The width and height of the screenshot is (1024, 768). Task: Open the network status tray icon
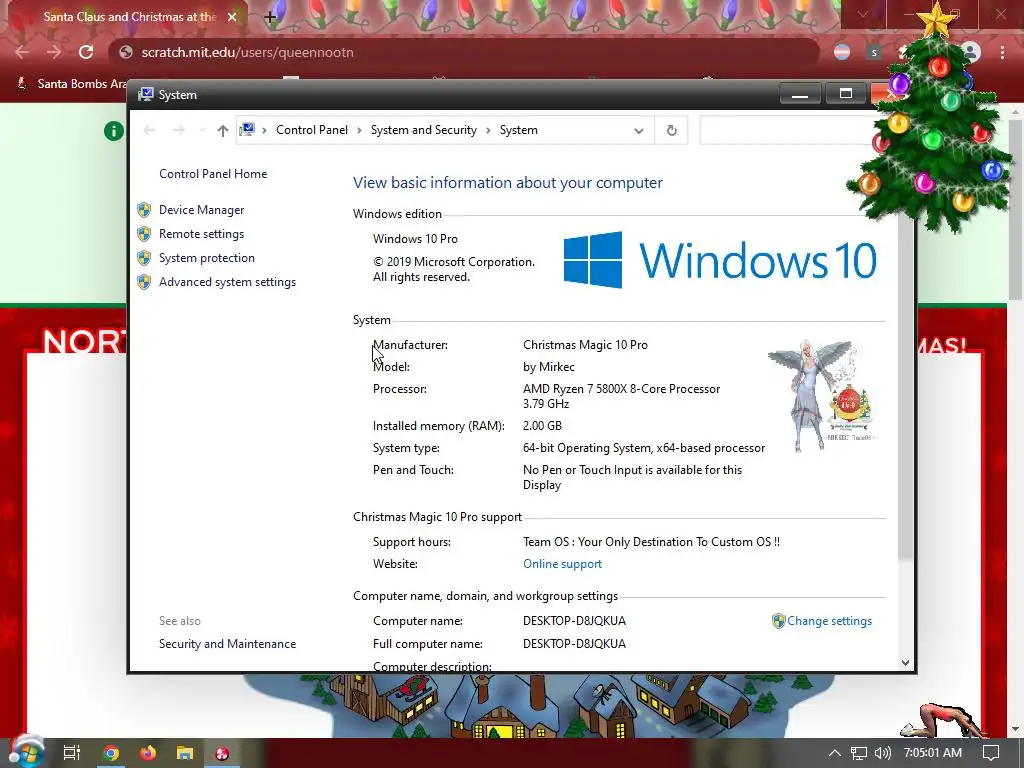coord(859,753)
